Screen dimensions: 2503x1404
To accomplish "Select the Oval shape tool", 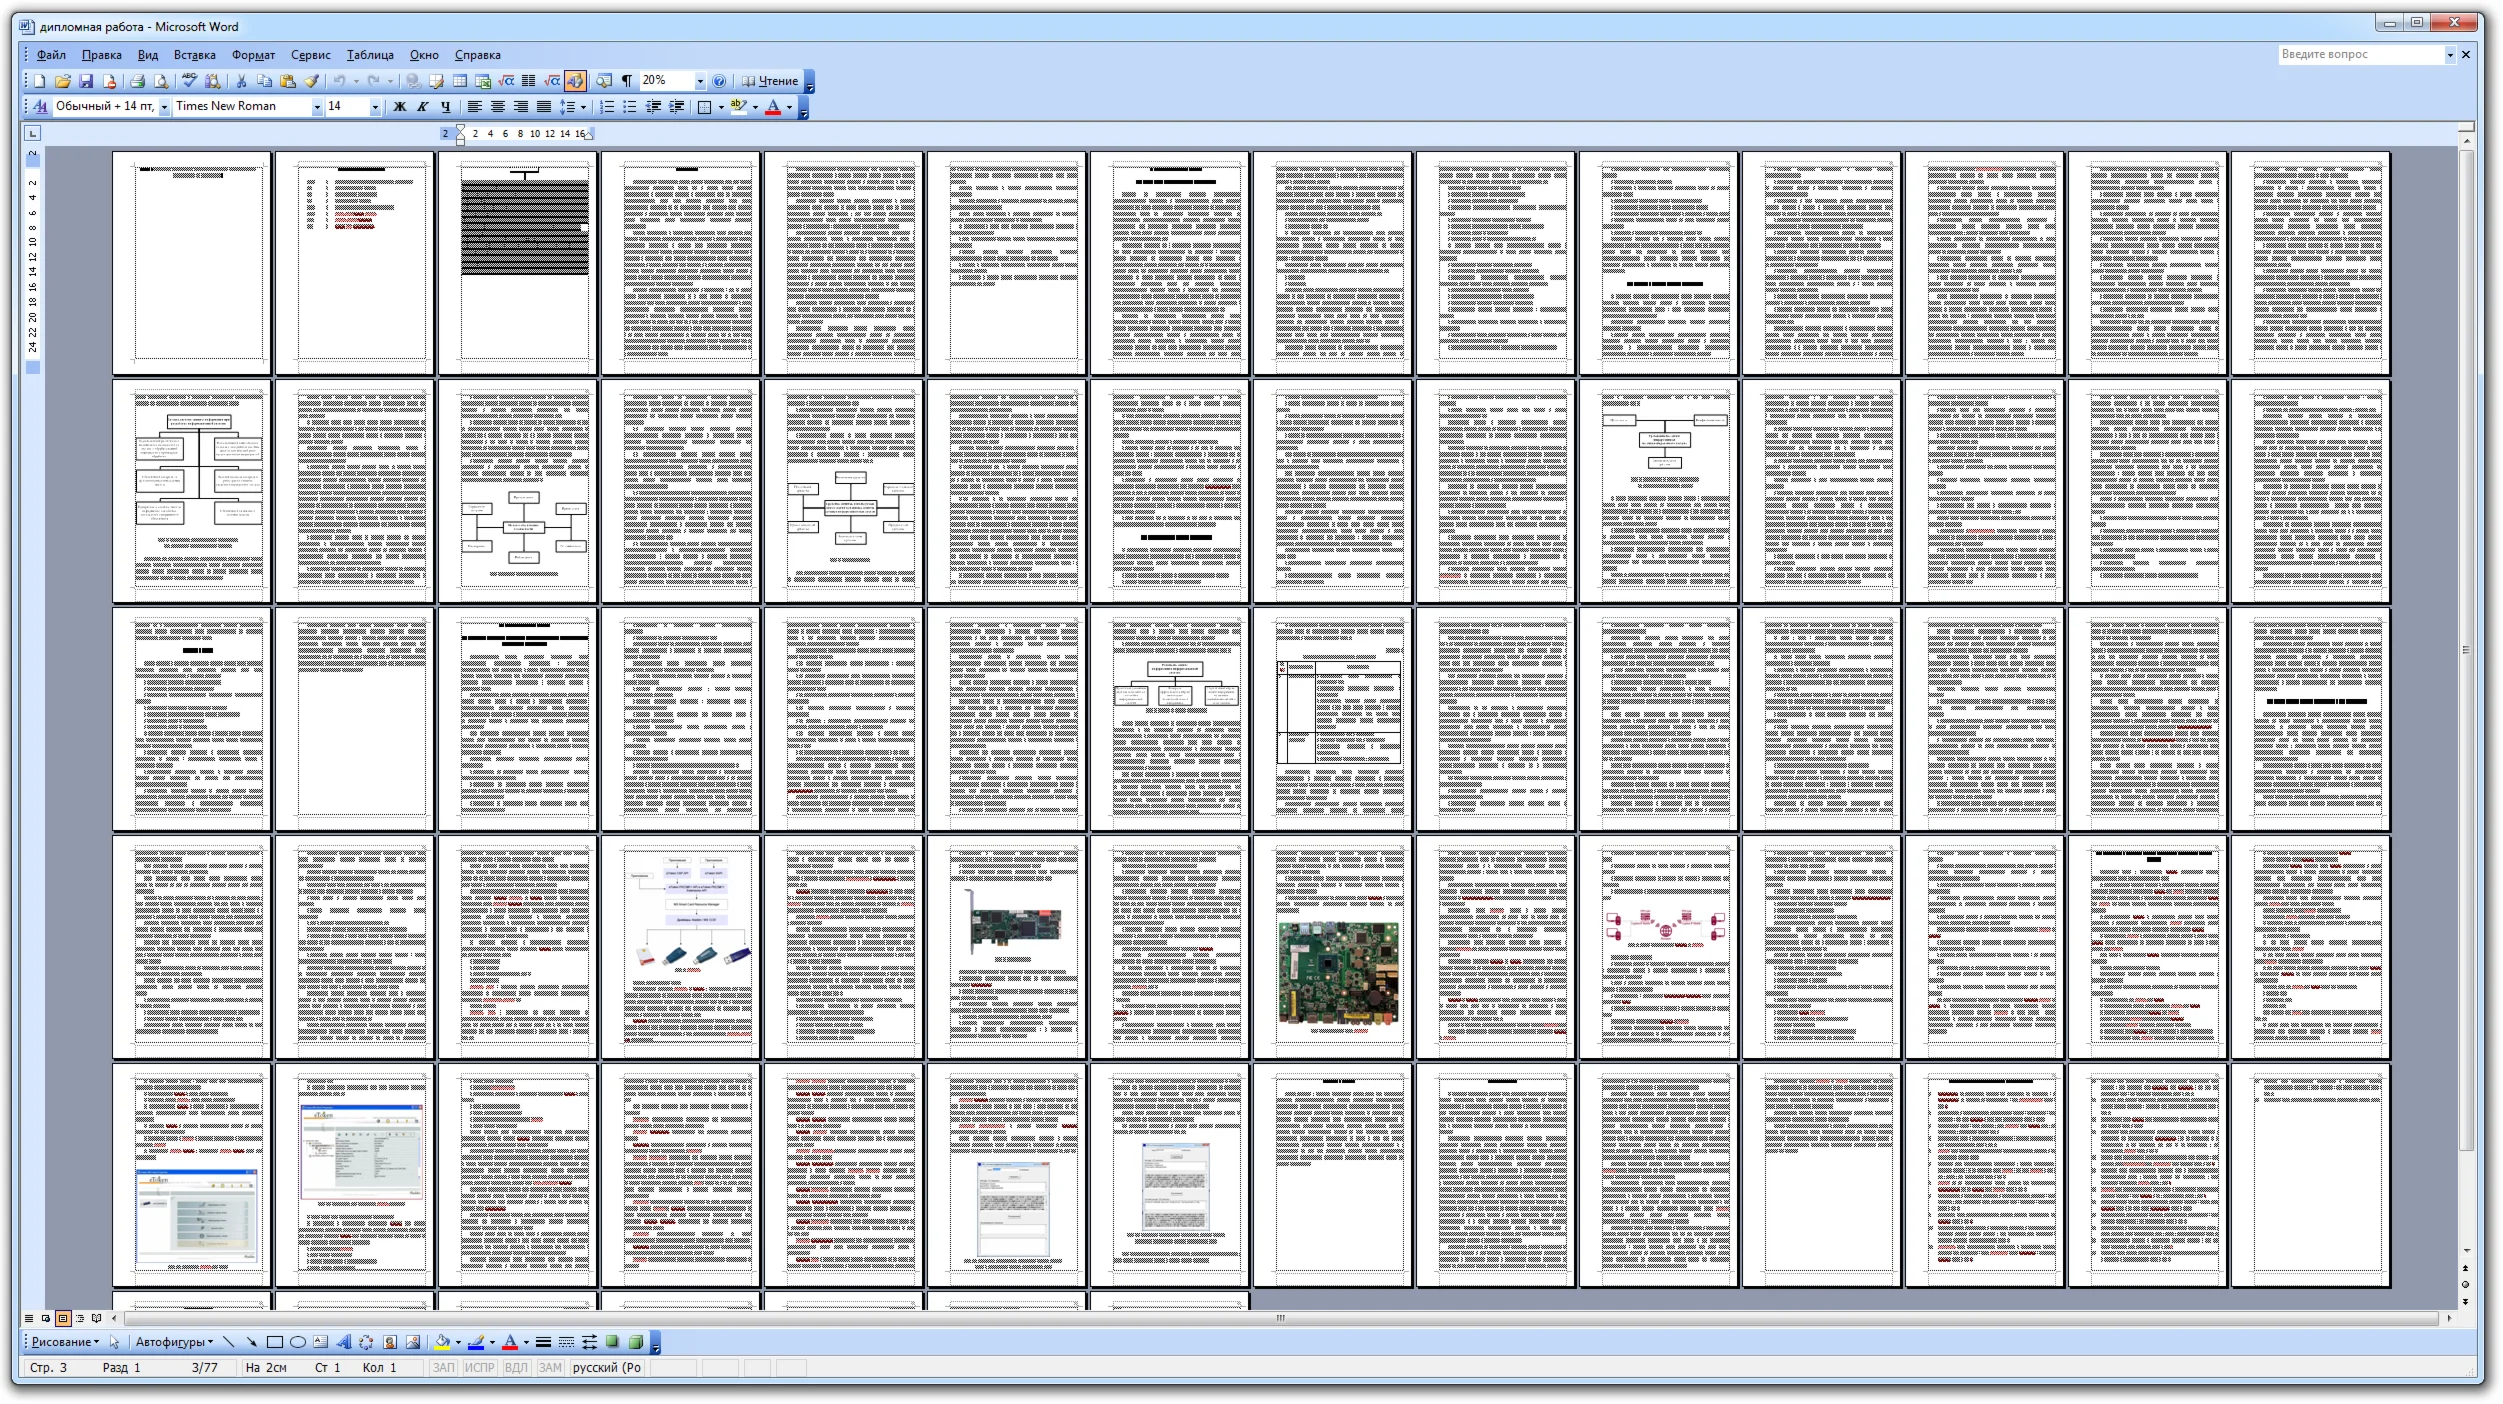I will click(x=298, y=1342).
